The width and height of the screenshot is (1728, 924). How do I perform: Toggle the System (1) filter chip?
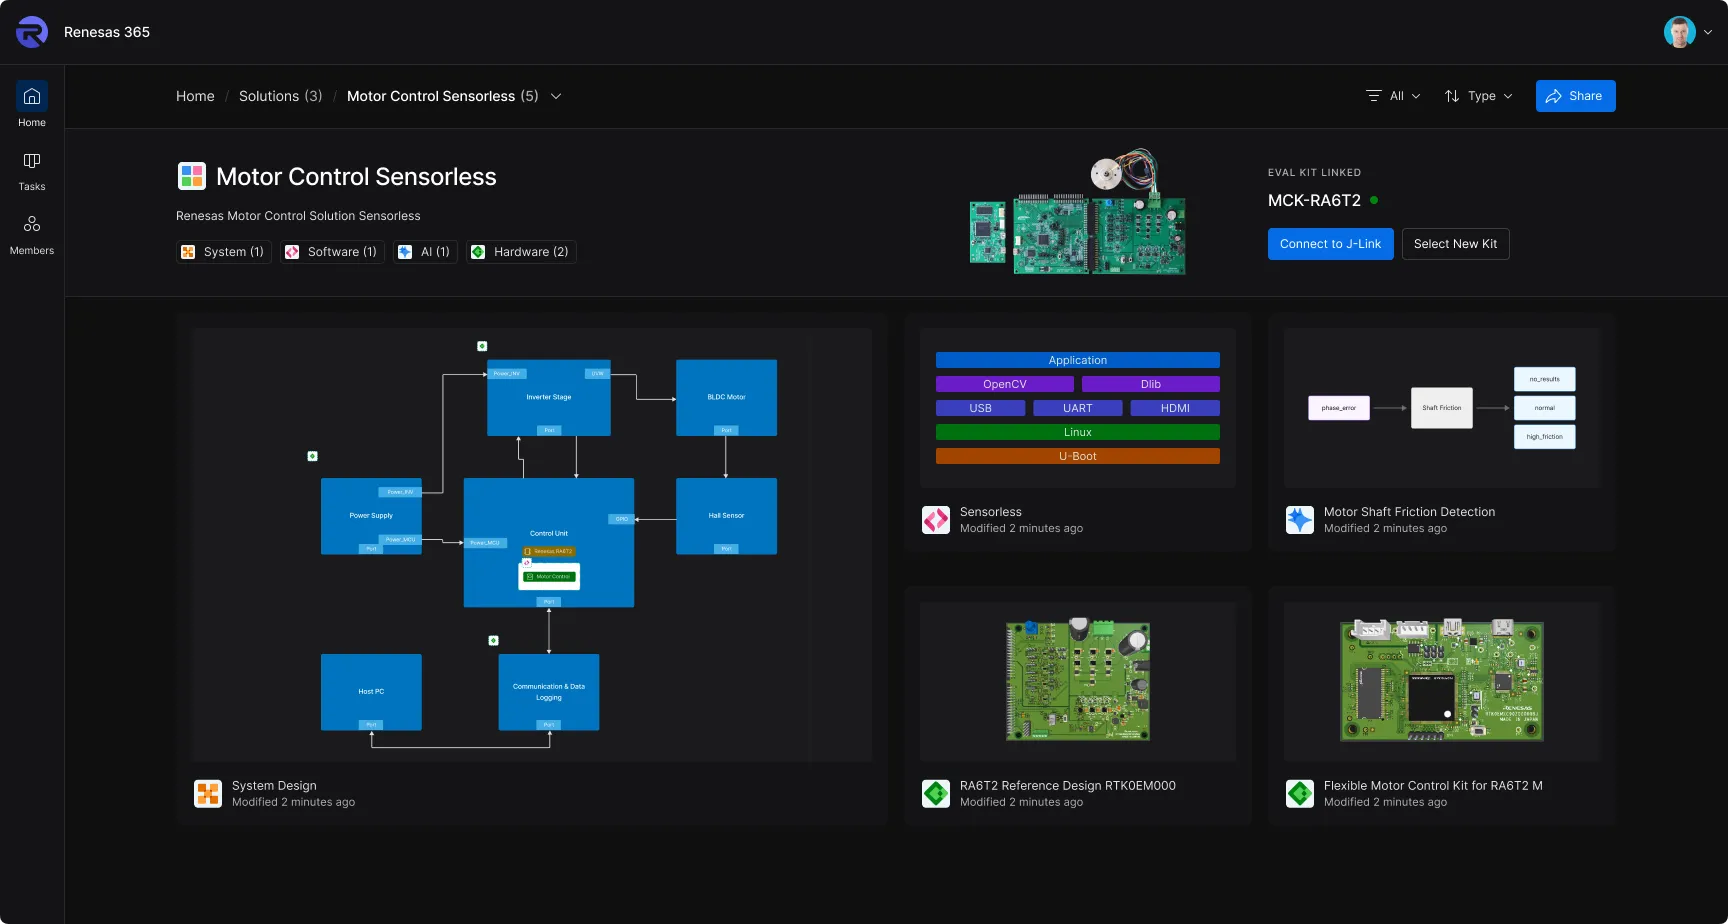tap(223, 252)
